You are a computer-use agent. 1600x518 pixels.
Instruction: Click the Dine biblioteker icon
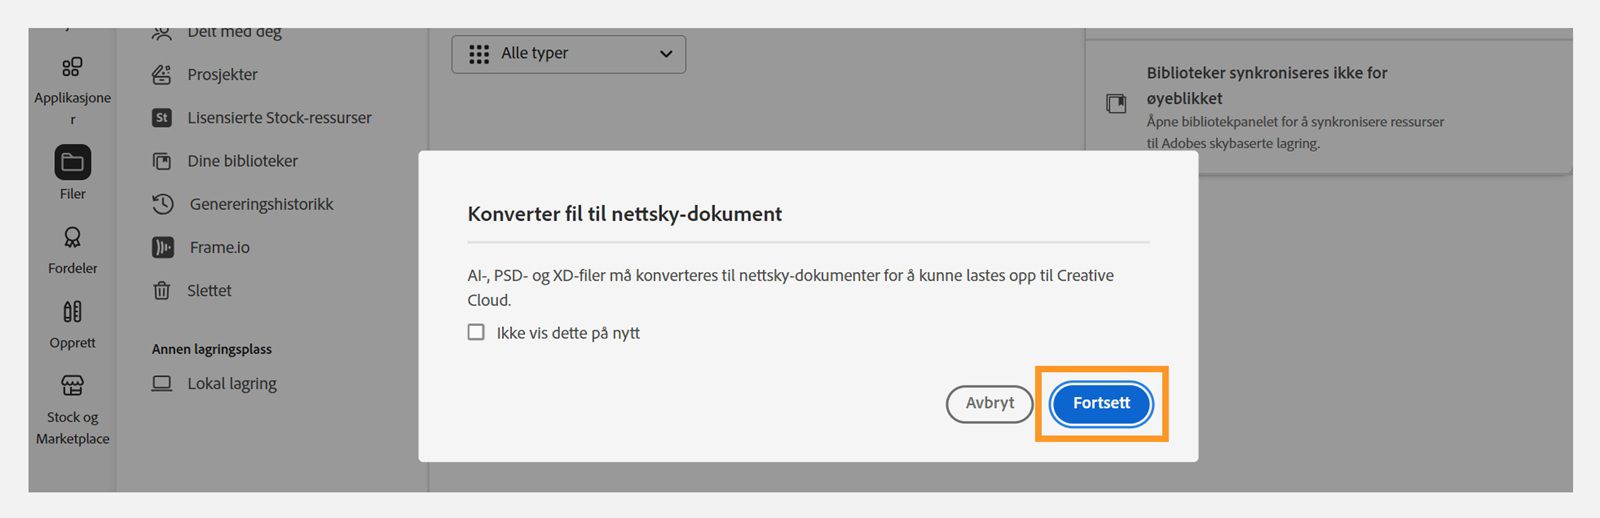[x=161, y=161]
